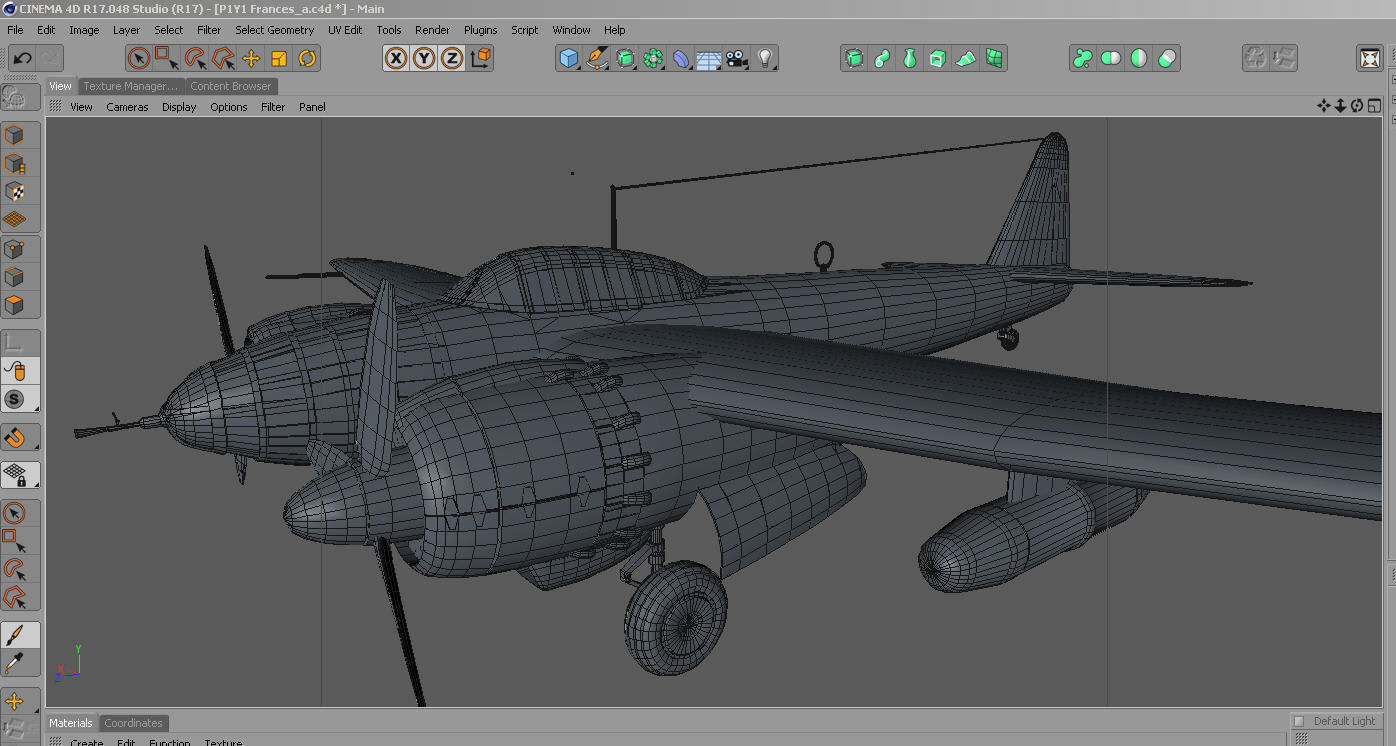
Task: Open the materials Texture menu
Action: click(x=223, y=742)
